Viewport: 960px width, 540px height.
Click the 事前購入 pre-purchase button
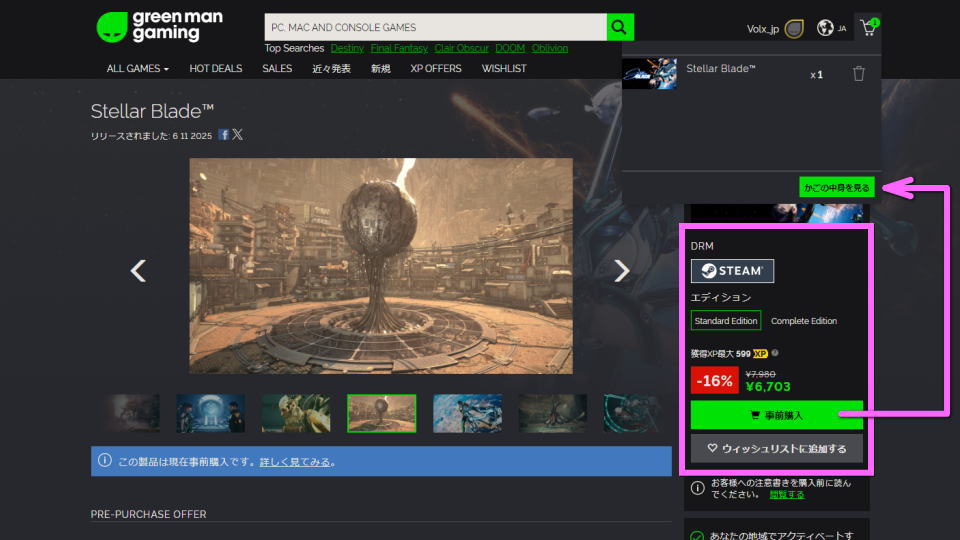[x=776, y=415]
